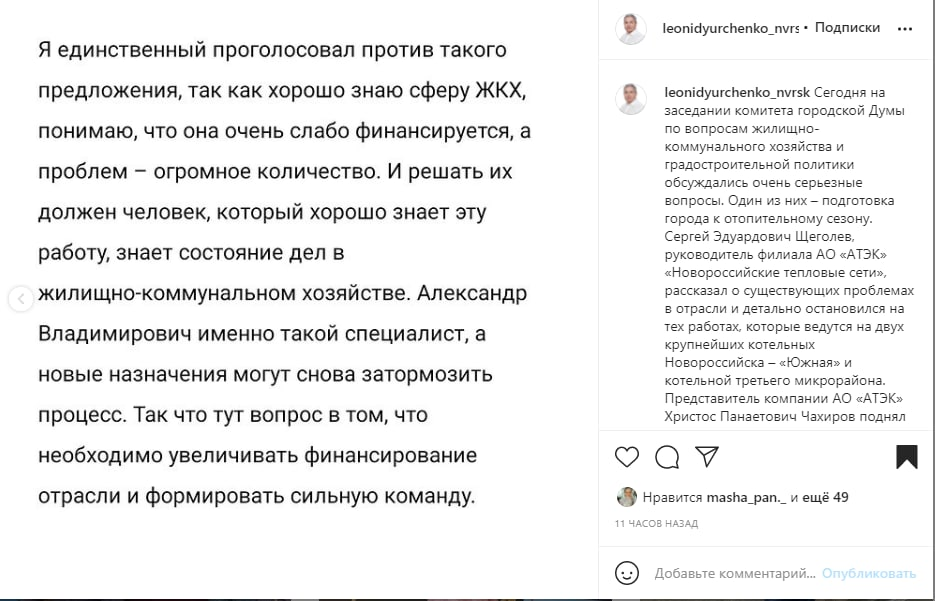The image size is (935, 601).
Task: Like the post with heart icon
Action: pos(627,457)
